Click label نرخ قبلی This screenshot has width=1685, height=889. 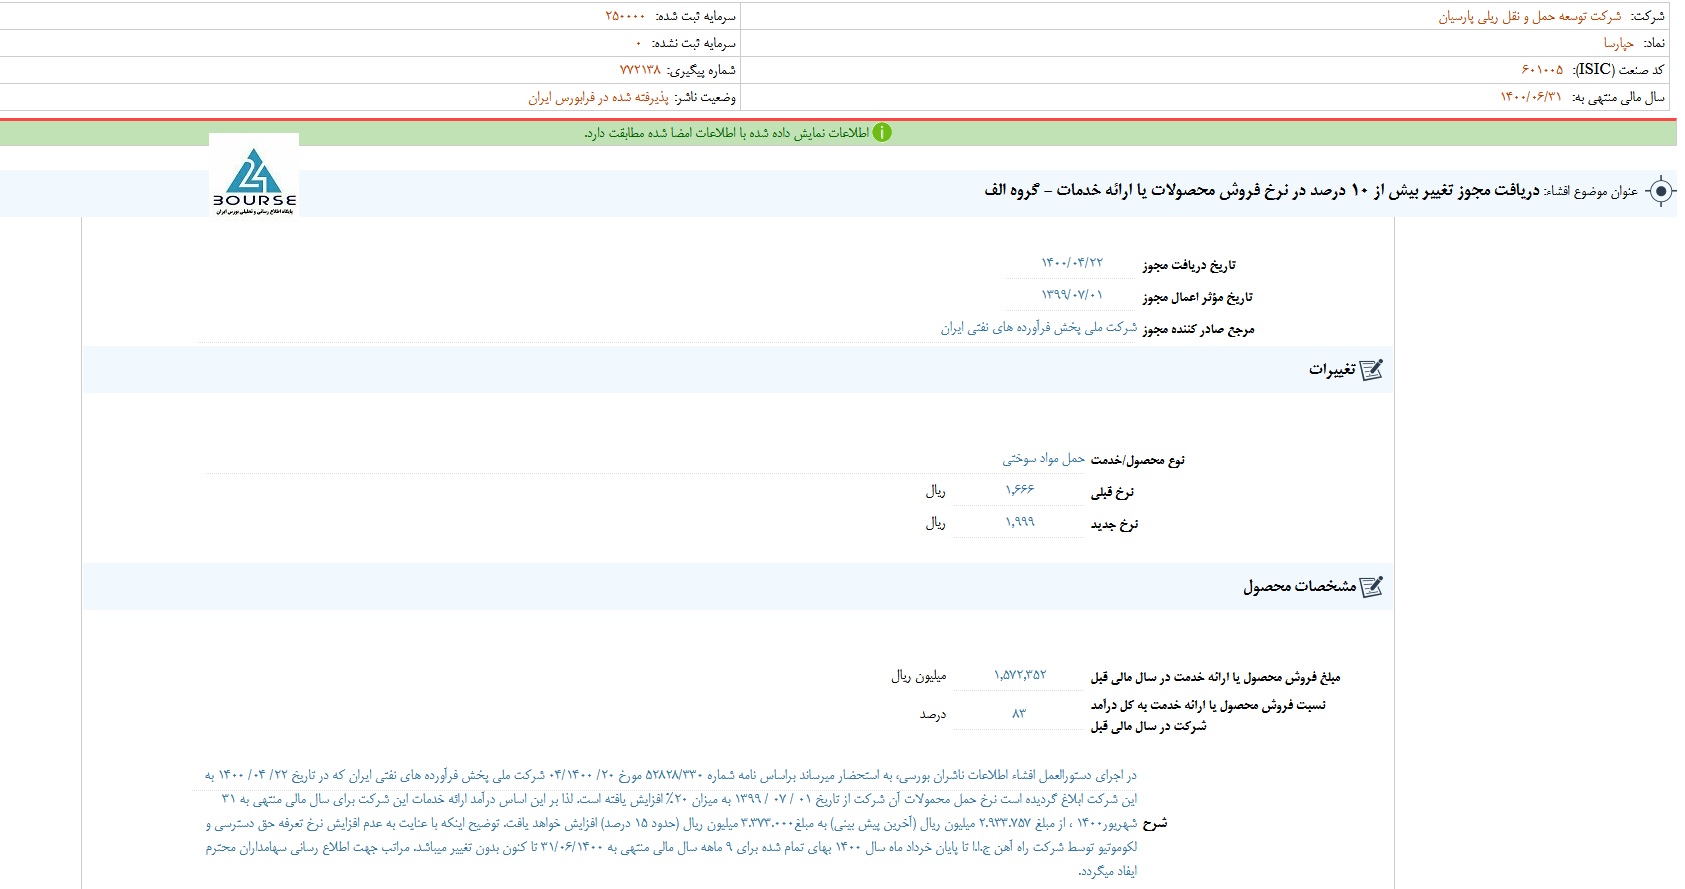(1112, 492)
